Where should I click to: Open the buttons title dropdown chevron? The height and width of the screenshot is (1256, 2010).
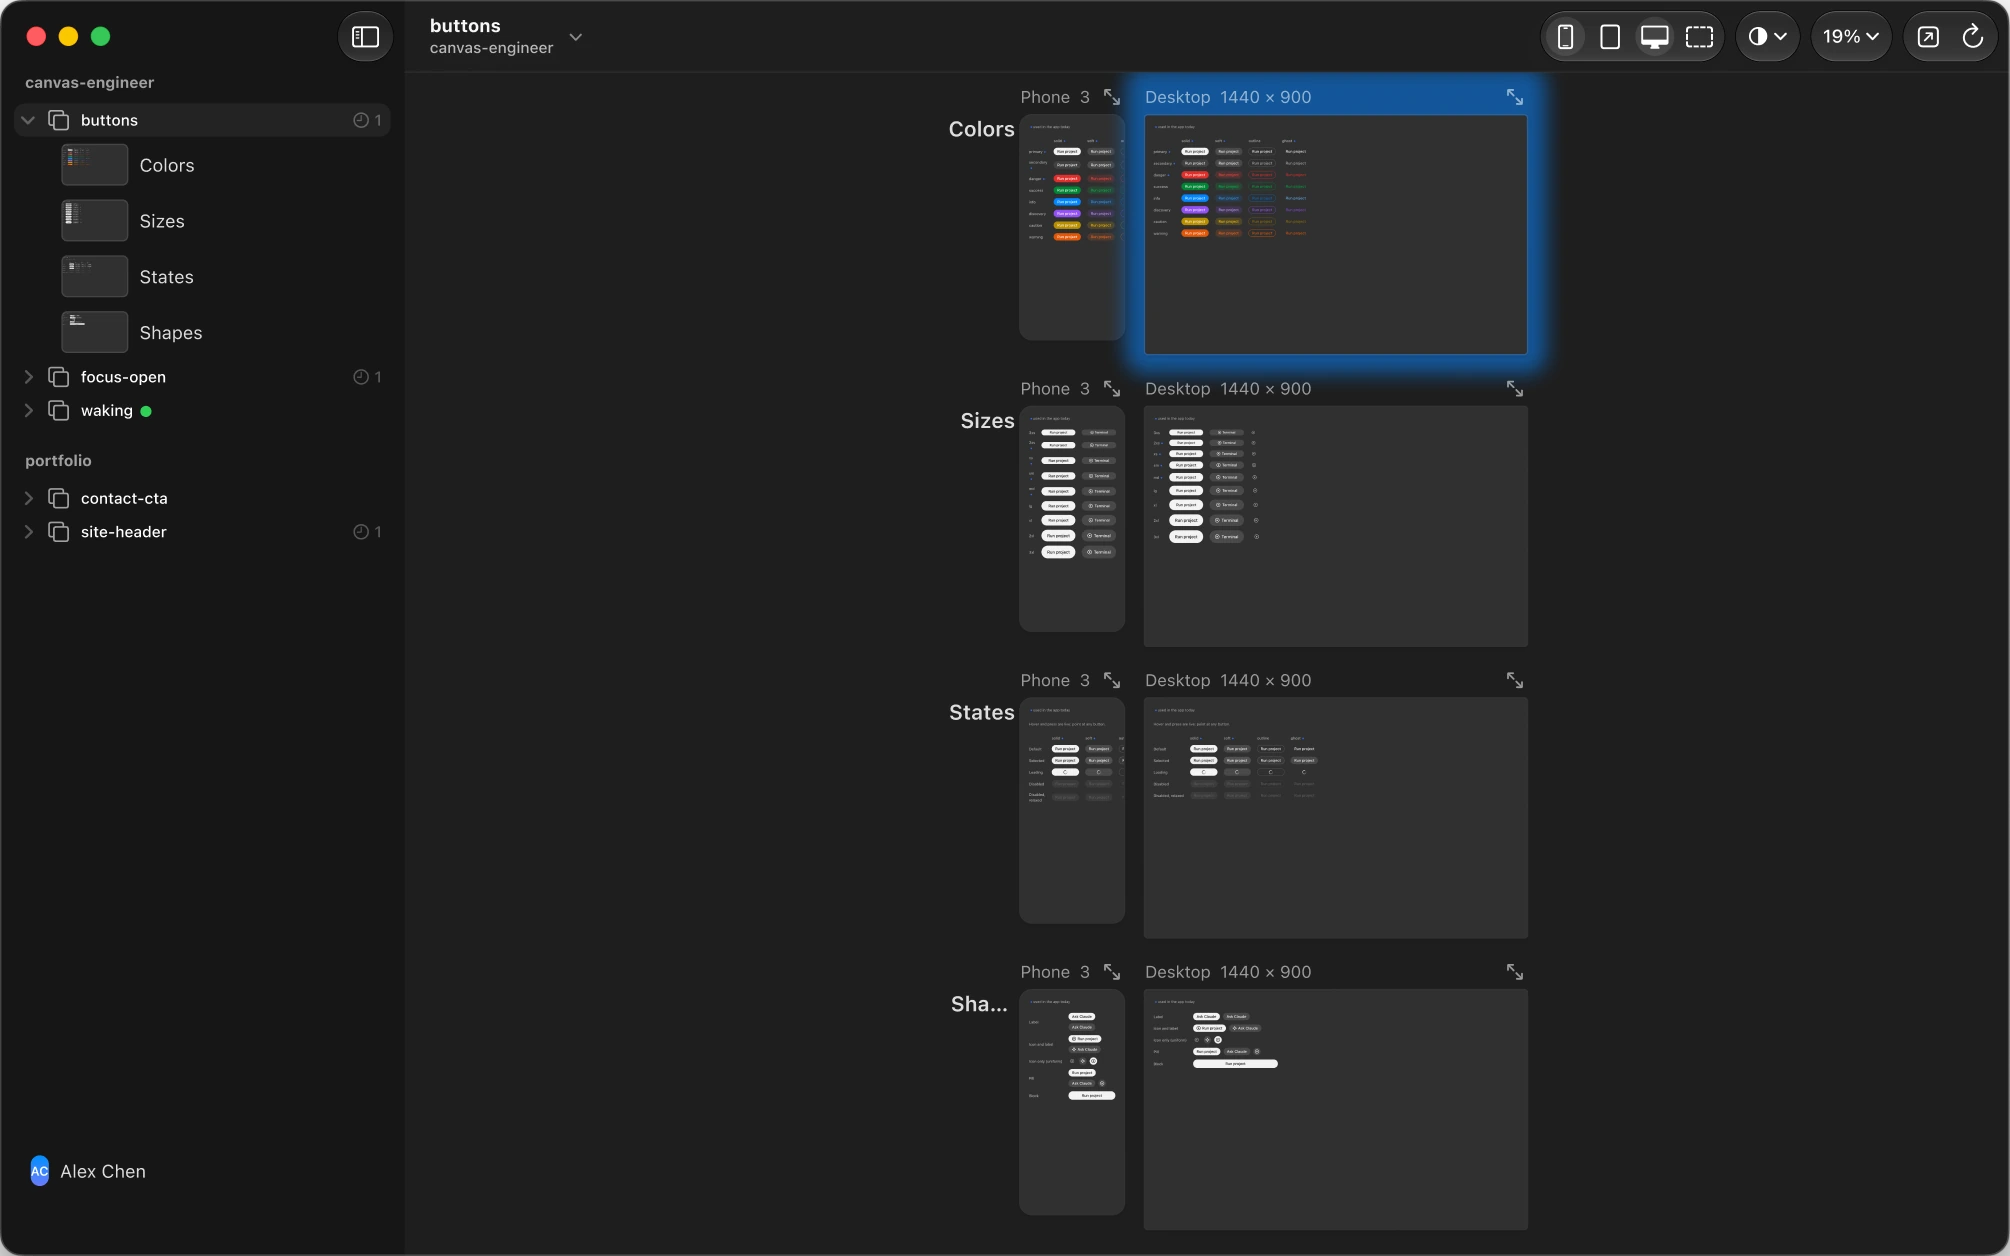click(x=576, y=37)
